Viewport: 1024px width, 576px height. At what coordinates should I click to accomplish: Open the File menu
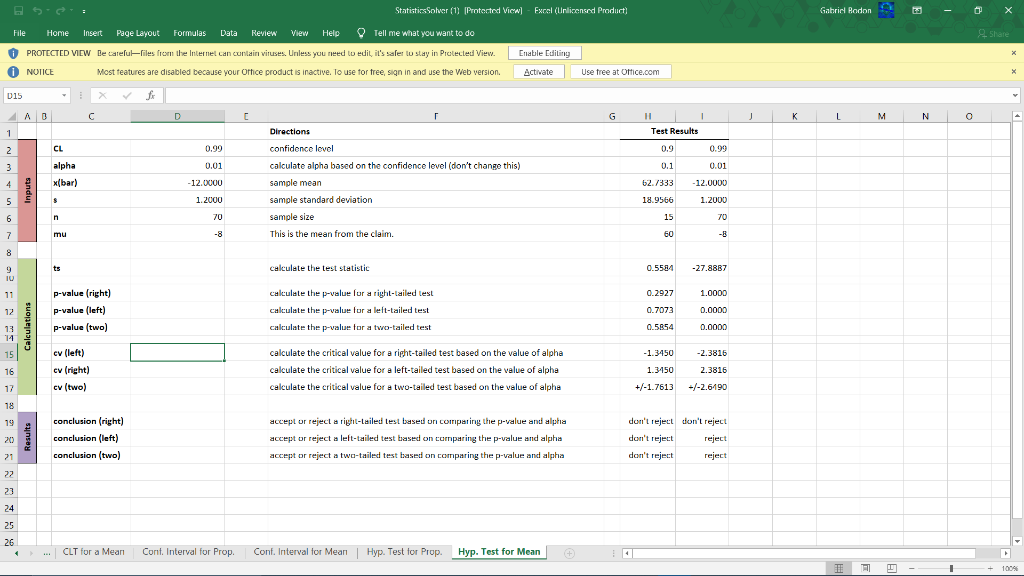(x=20, y=33)
